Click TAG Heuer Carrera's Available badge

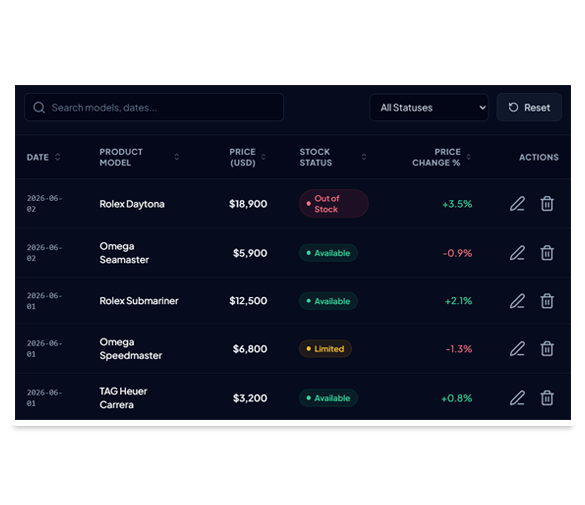[328, 398]
